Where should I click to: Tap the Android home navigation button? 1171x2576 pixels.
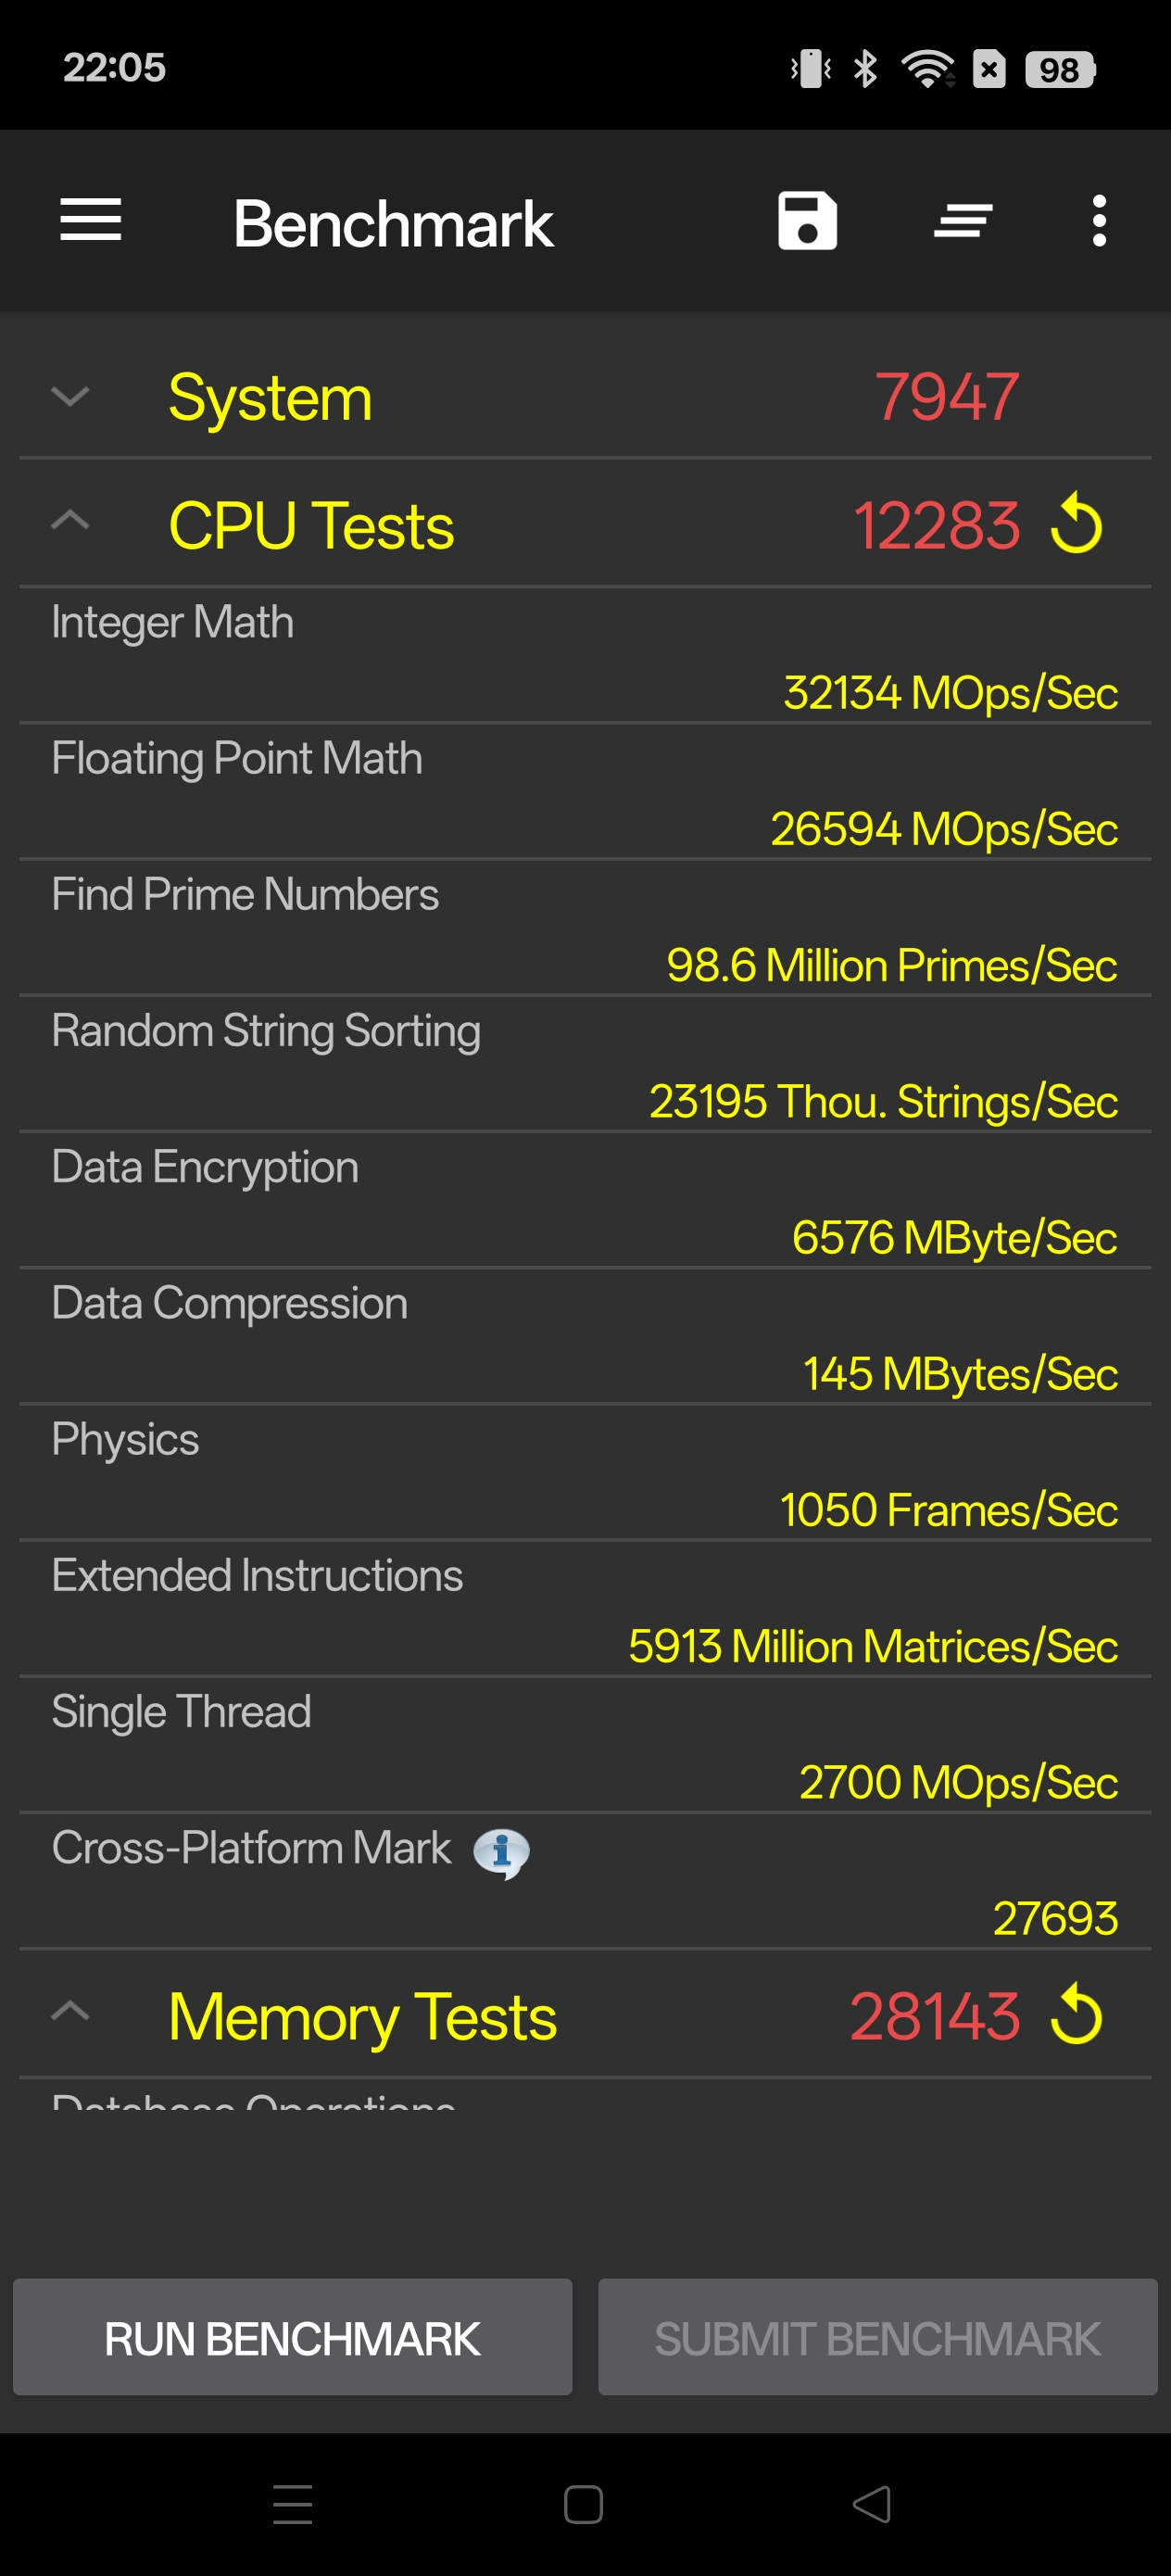tap(583, 2504)
